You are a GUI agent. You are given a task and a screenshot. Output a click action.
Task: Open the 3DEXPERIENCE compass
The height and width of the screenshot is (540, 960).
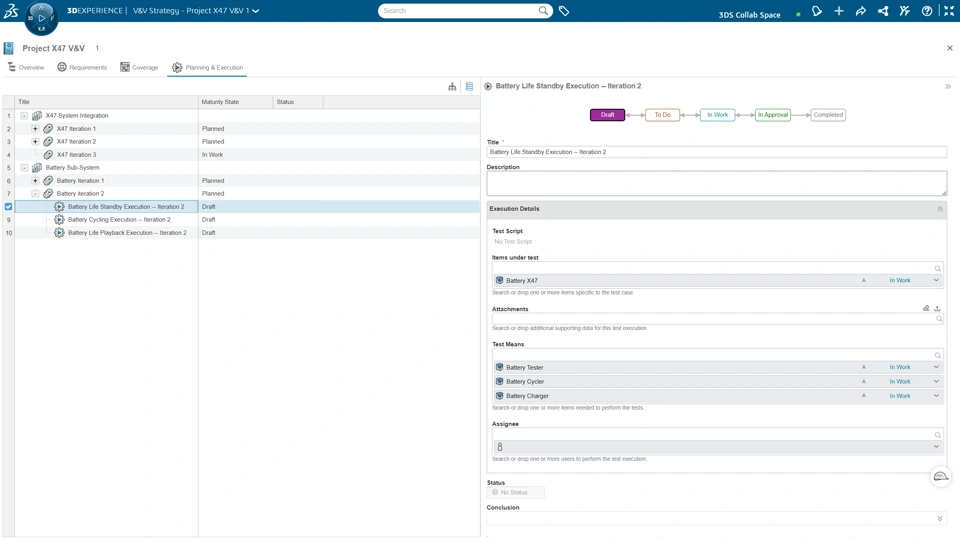(x=41, y=18)
